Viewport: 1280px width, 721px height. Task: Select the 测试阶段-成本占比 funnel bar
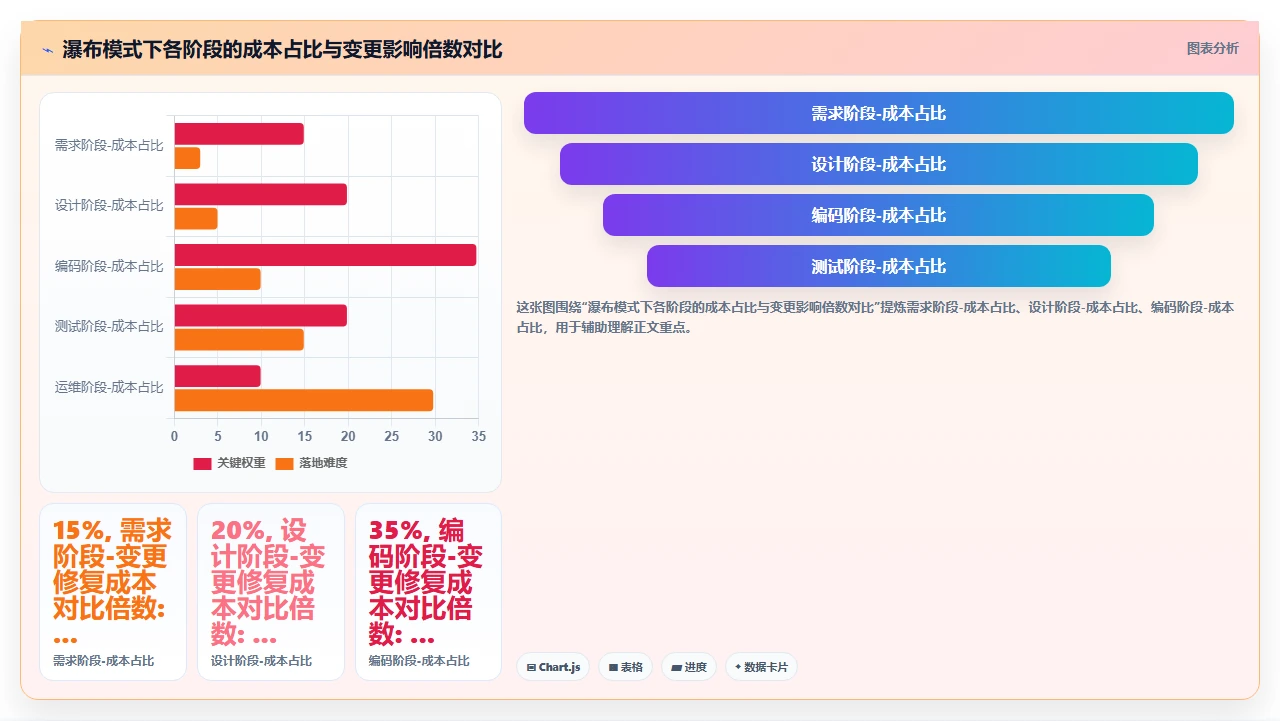coord(878,266)
